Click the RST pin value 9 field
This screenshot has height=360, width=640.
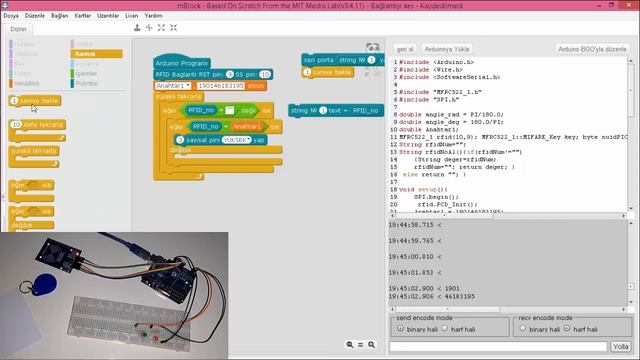[229, 74]
